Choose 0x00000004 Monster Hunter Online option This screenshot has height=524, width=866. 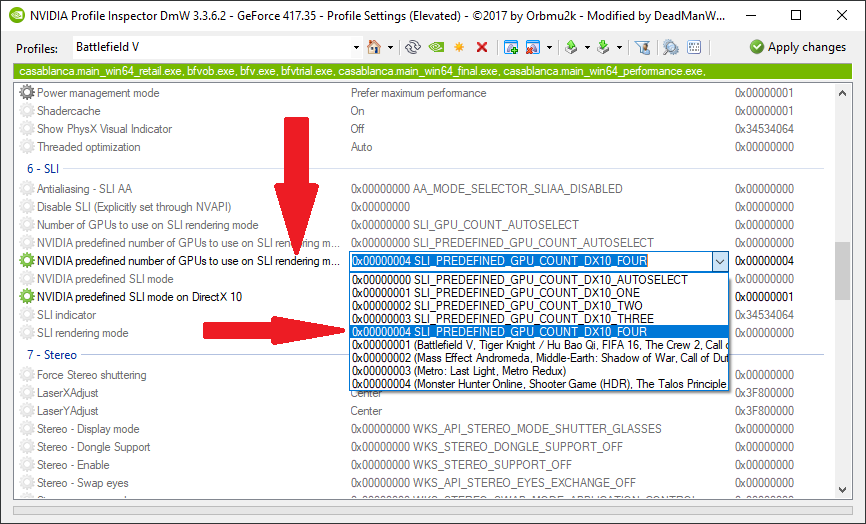(540, 384)
